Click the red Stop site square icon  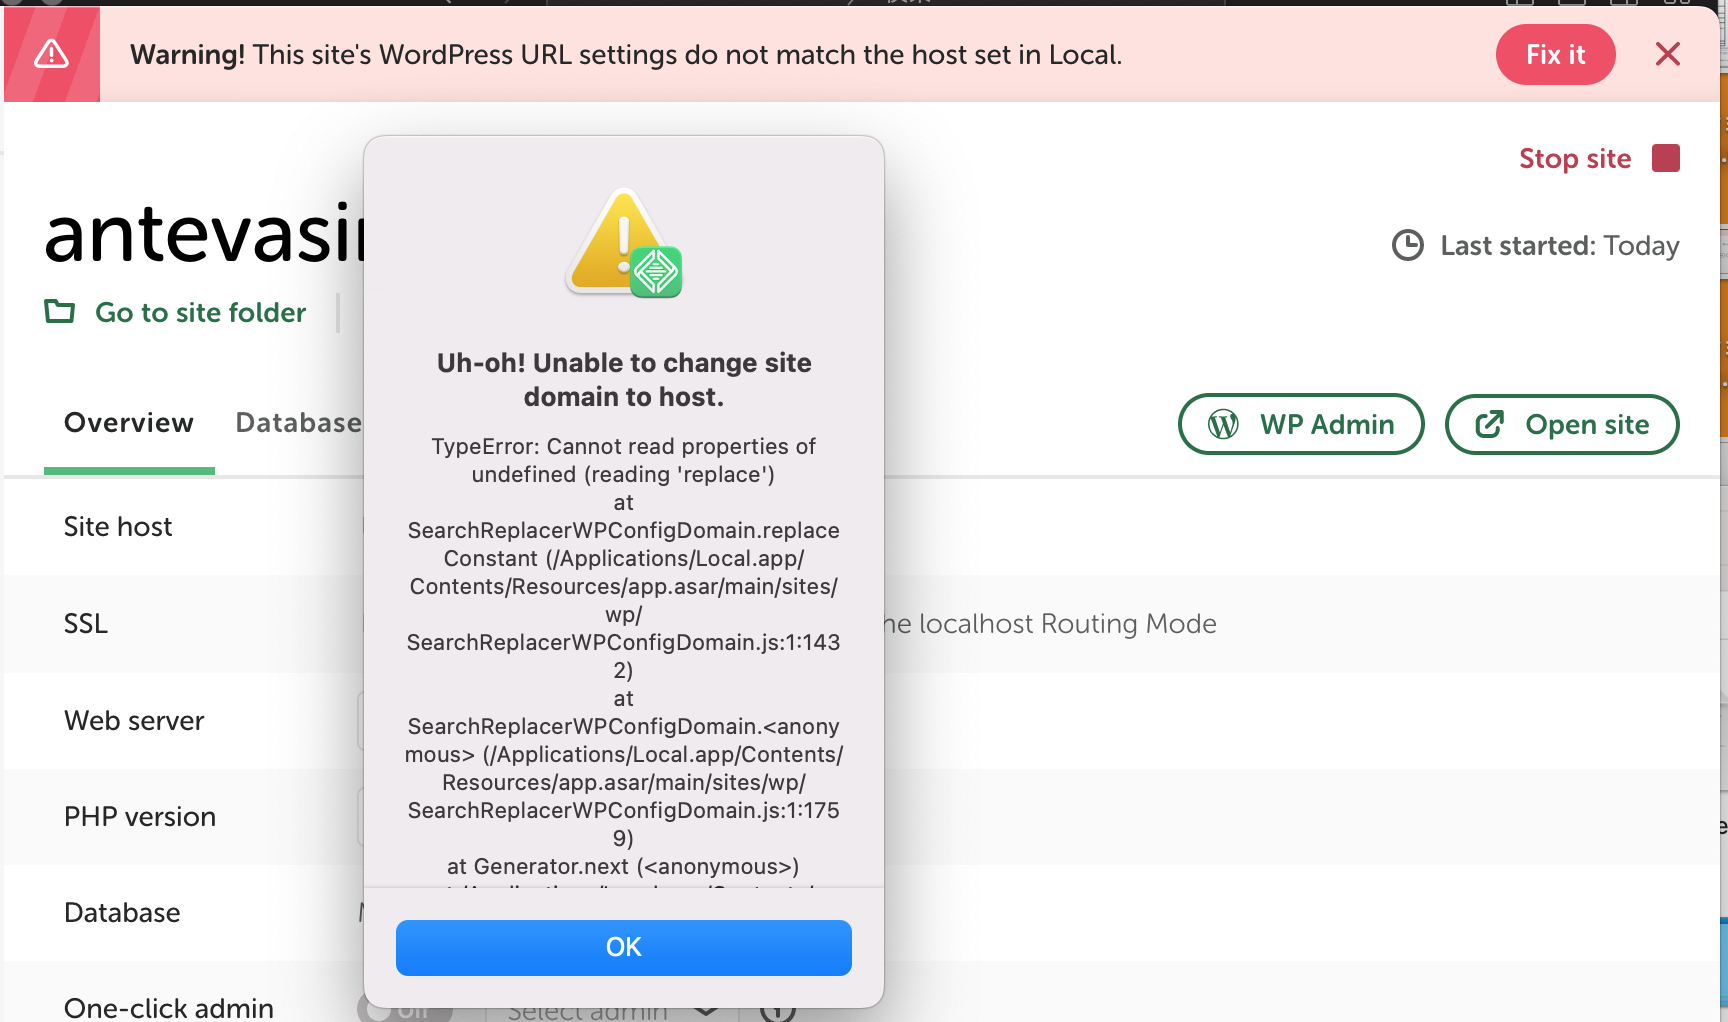point(1665,158)
